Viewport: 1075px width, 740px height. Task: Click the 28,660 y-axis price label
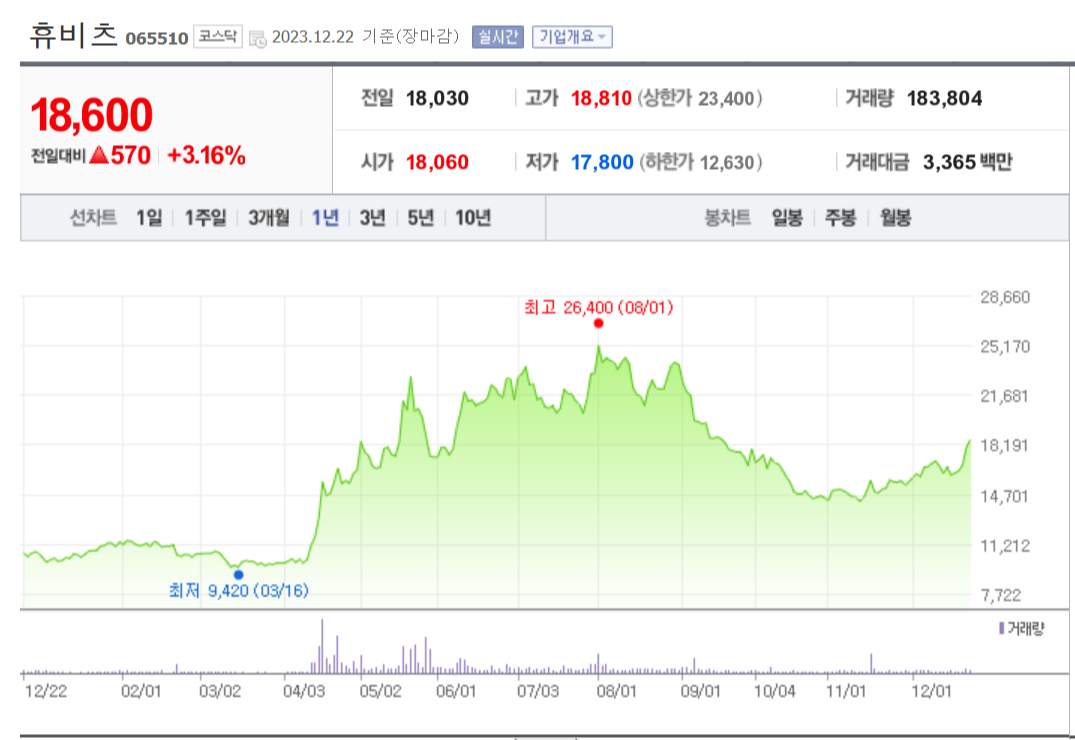coord(1005,297)
